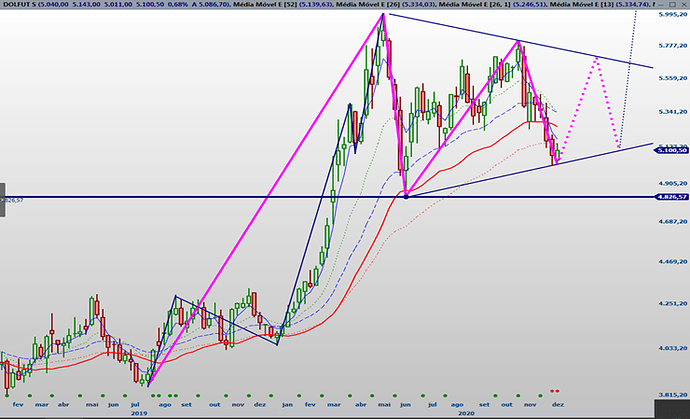Select the 5.100,50 current price tag
The width and height of the screenshot is (690, 419).
[x=671, y=151]
